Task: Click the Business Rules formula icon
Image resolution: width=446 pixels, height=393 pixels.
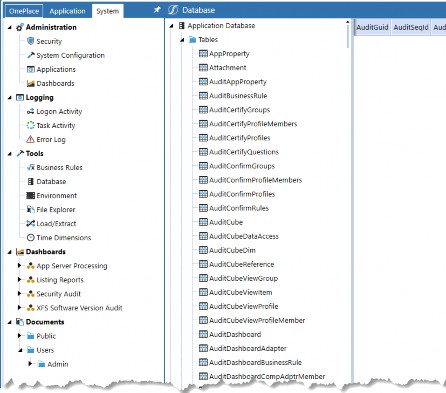Action: (x=30, y=167)
